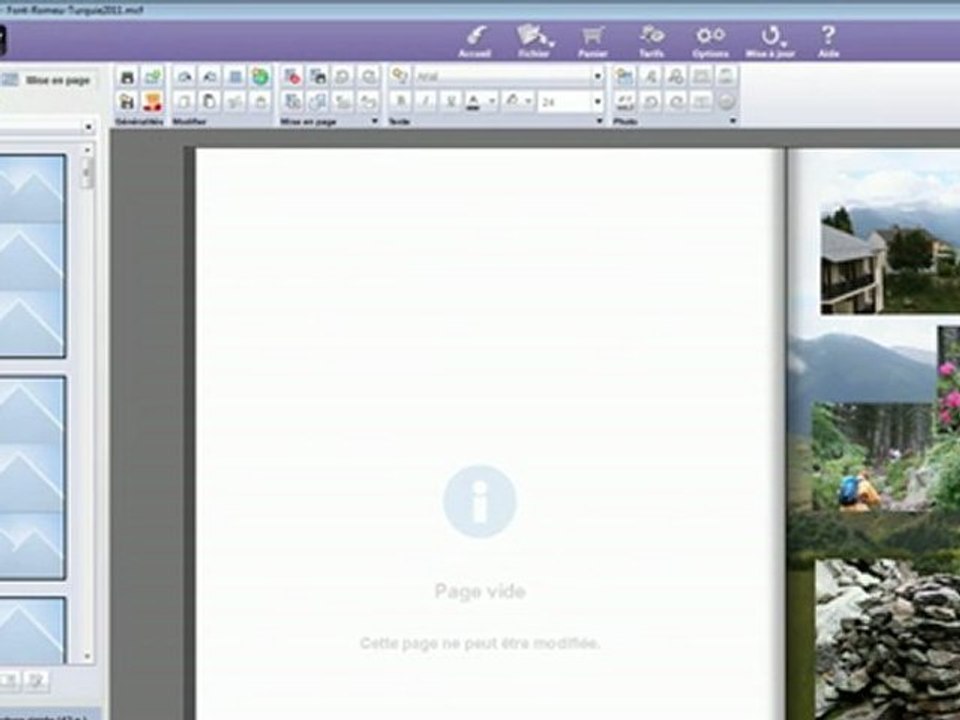Open the dropdown above layout thumbnails
Screen dimensions: 960x720
click(x=88, y=127)
